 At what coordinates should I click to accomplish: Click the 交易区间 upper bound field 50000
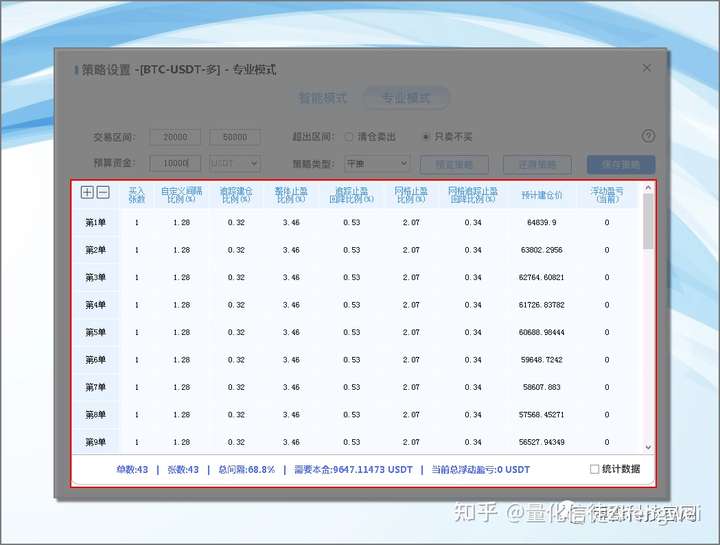click(235, 137)
